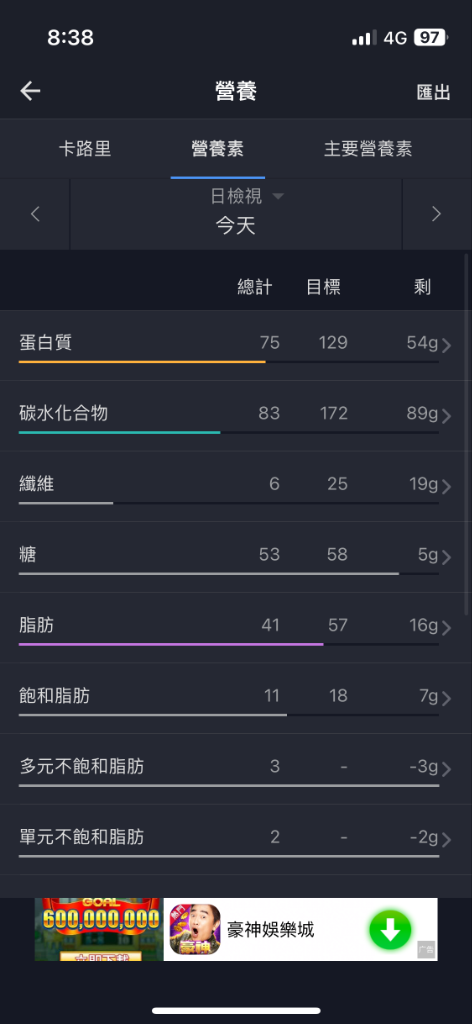Go to previous day arrow
The image size is (472, 1024).
point(35,214)
